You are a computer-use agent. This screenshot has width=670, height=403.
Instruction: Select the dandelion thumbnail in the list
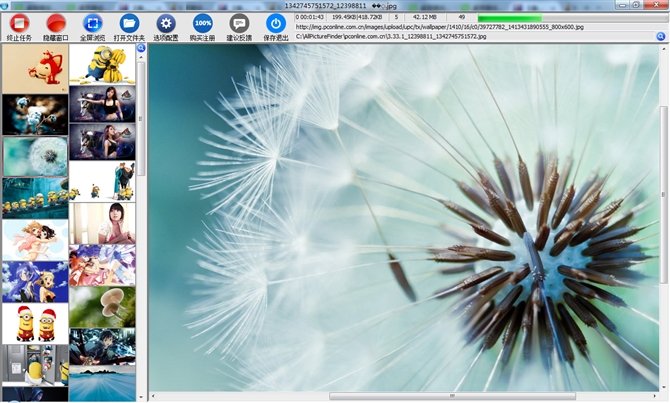34,156
